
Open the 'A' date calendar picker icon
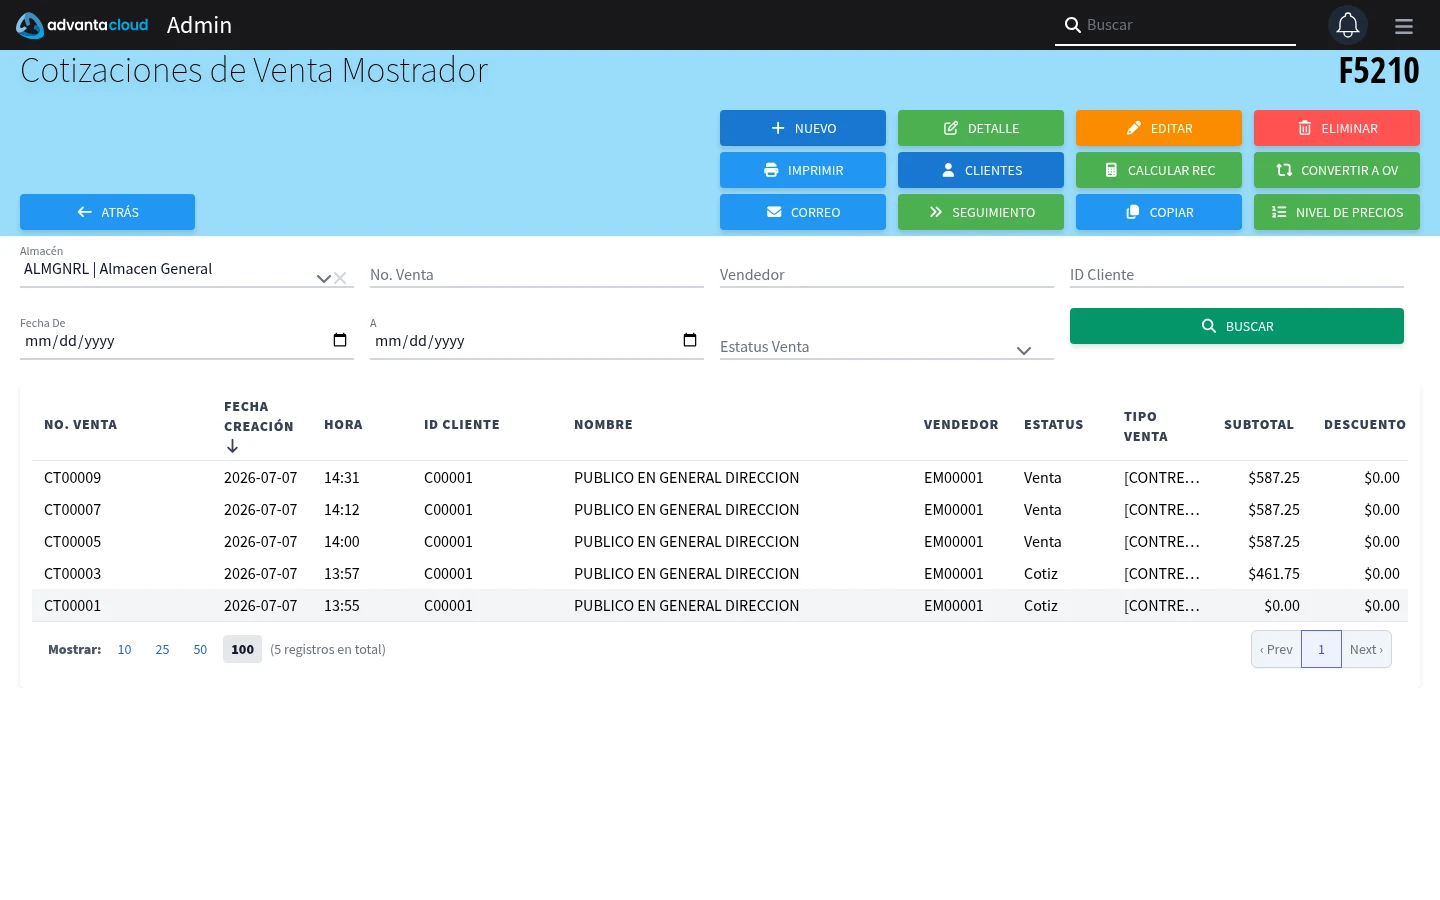click(690, 340)
